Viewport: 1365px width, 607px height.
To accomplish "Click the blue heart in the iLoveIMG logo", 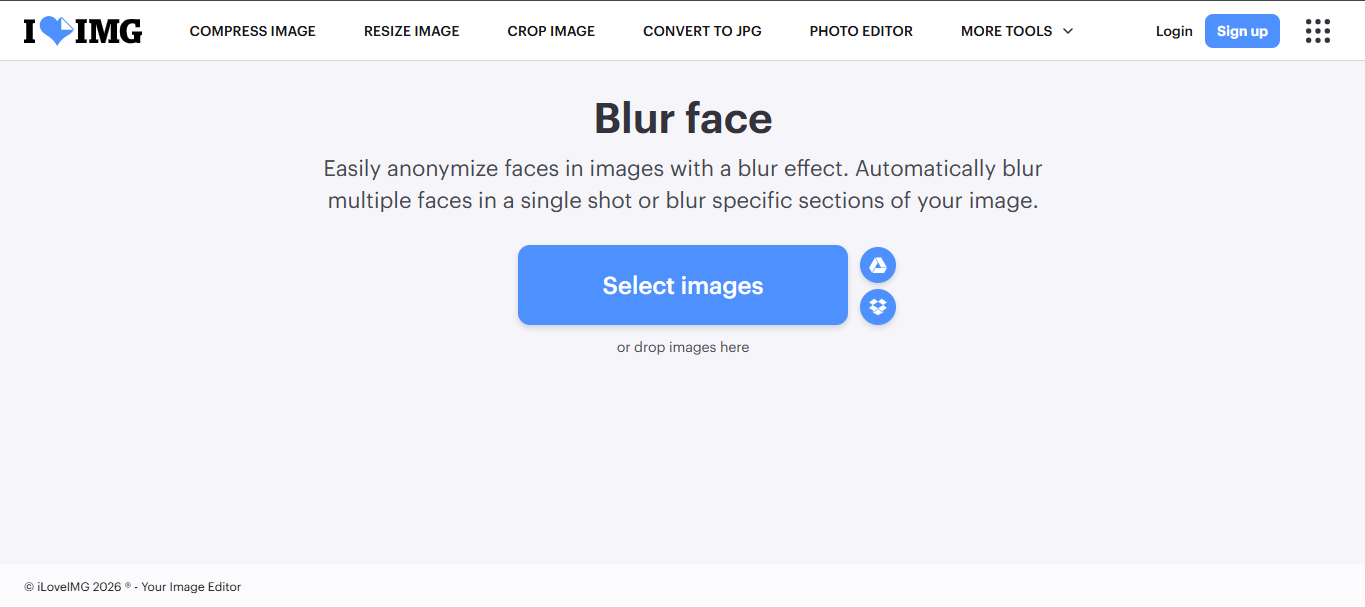I will tap(56, 31).
